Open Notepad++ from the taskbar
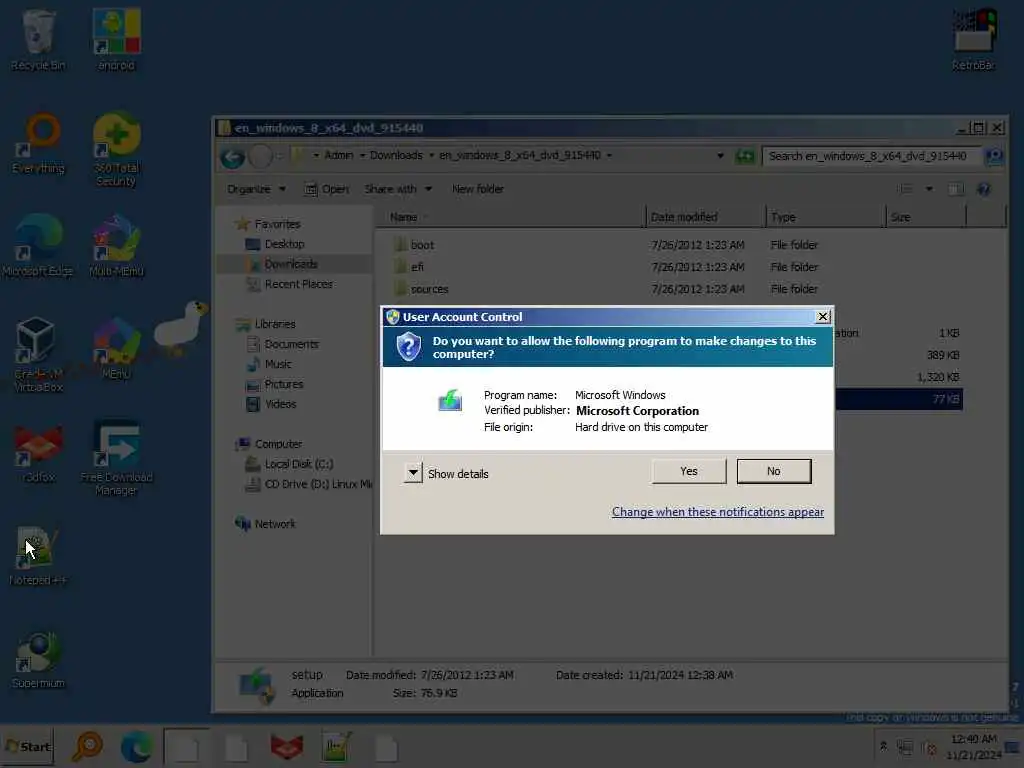1024x768 pixels. 337,746
